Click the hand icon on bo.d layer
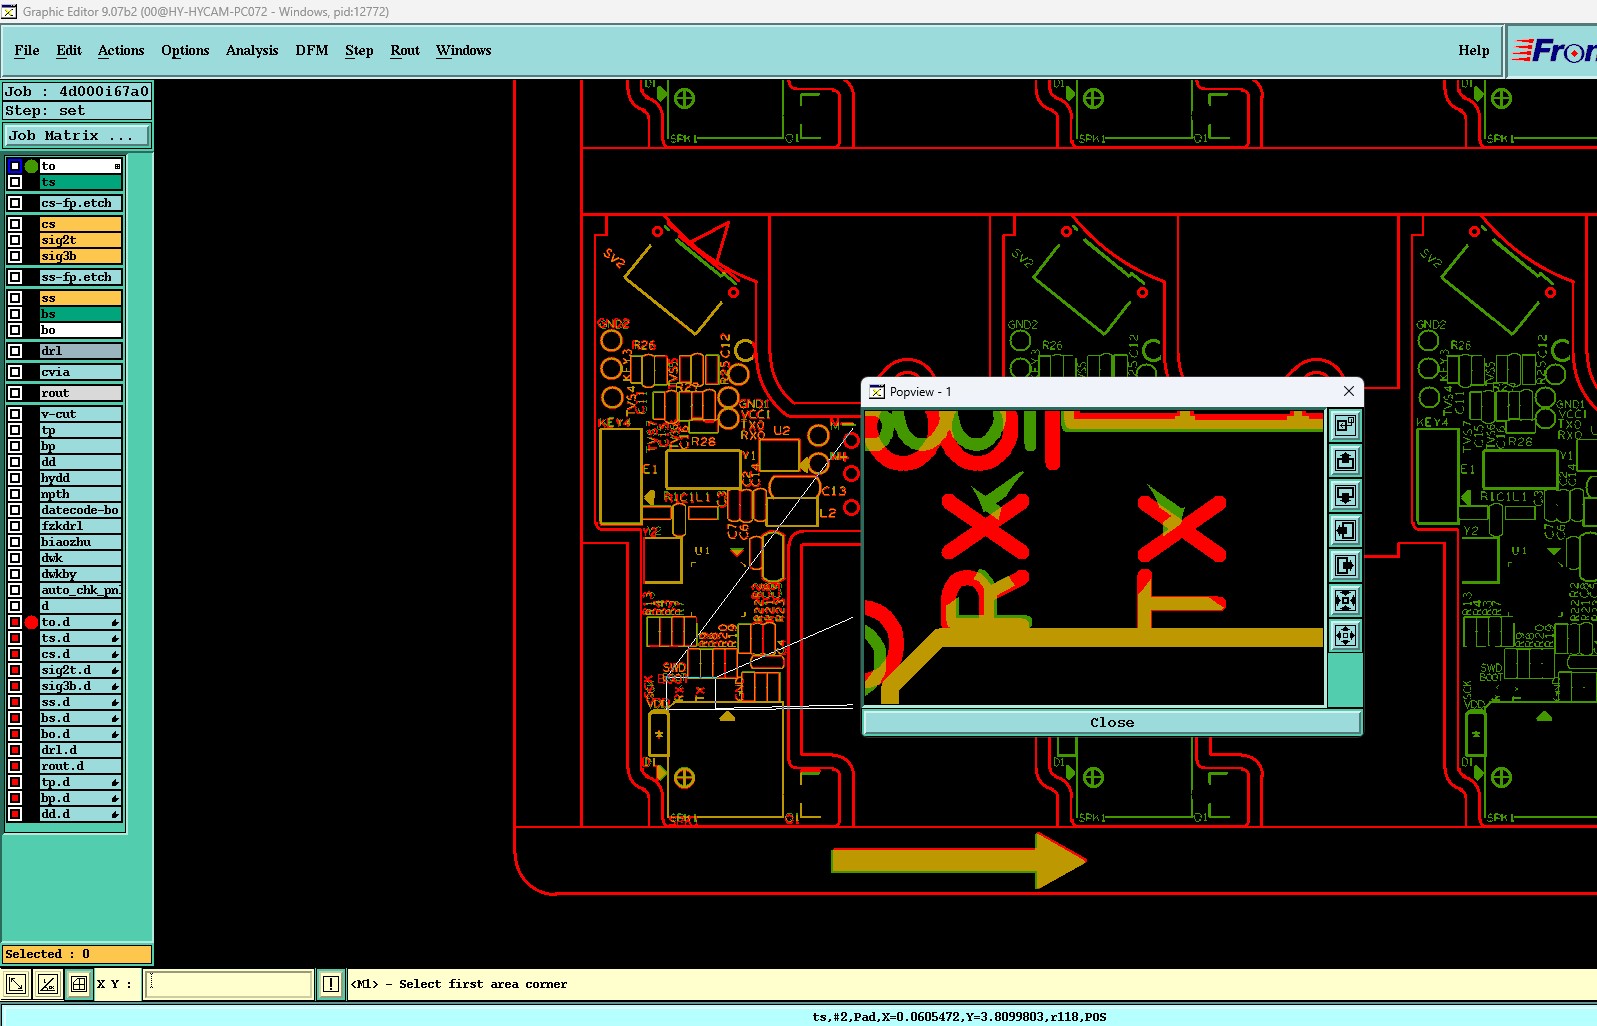Screen dimensions: 1597x1026 coord(115,734)
